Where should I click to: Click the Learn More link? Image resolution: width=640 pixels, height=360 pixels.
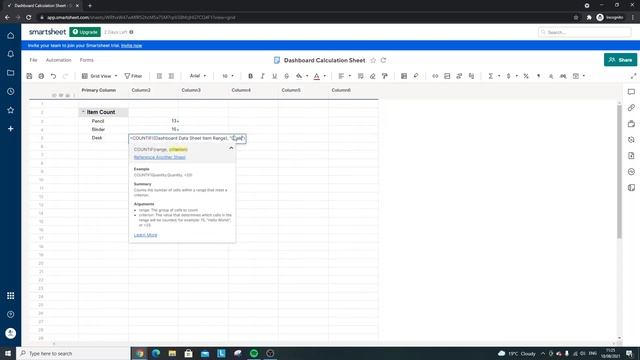(x=145, y=235)
